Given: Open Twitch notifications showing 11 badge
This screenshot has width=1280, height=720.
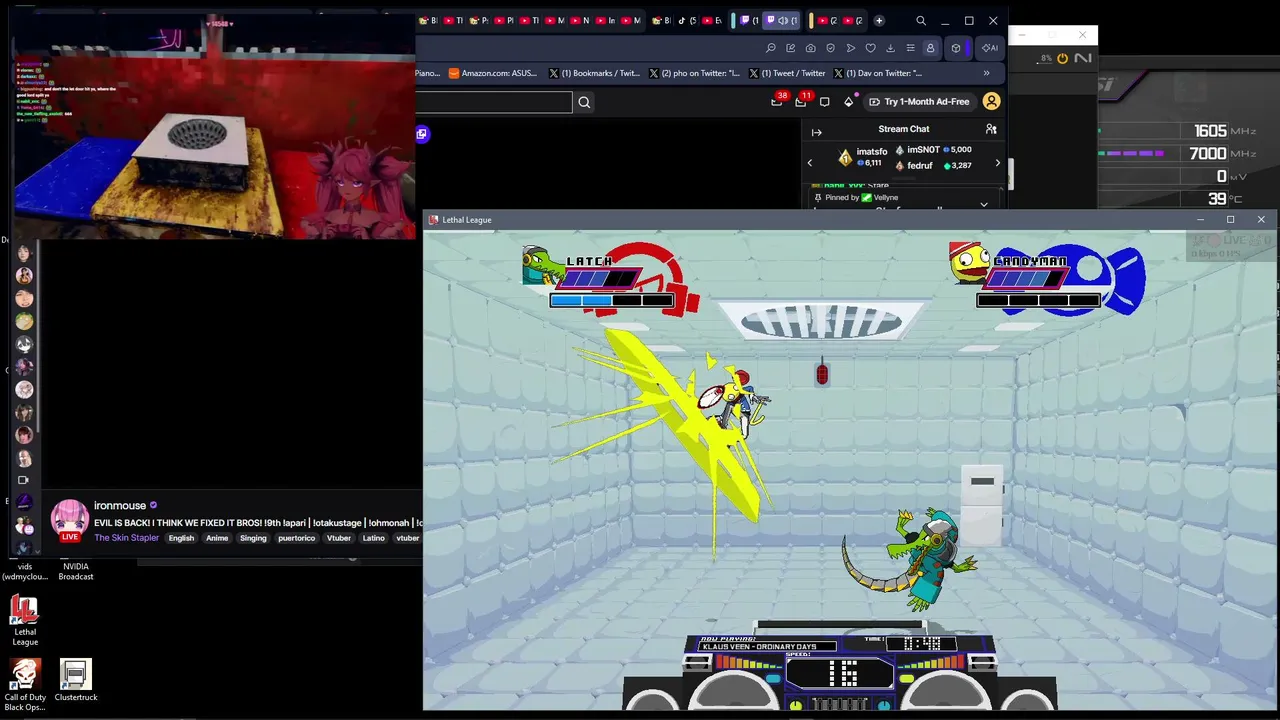Looking at the screenshot, I should click(x=801, y=101).
